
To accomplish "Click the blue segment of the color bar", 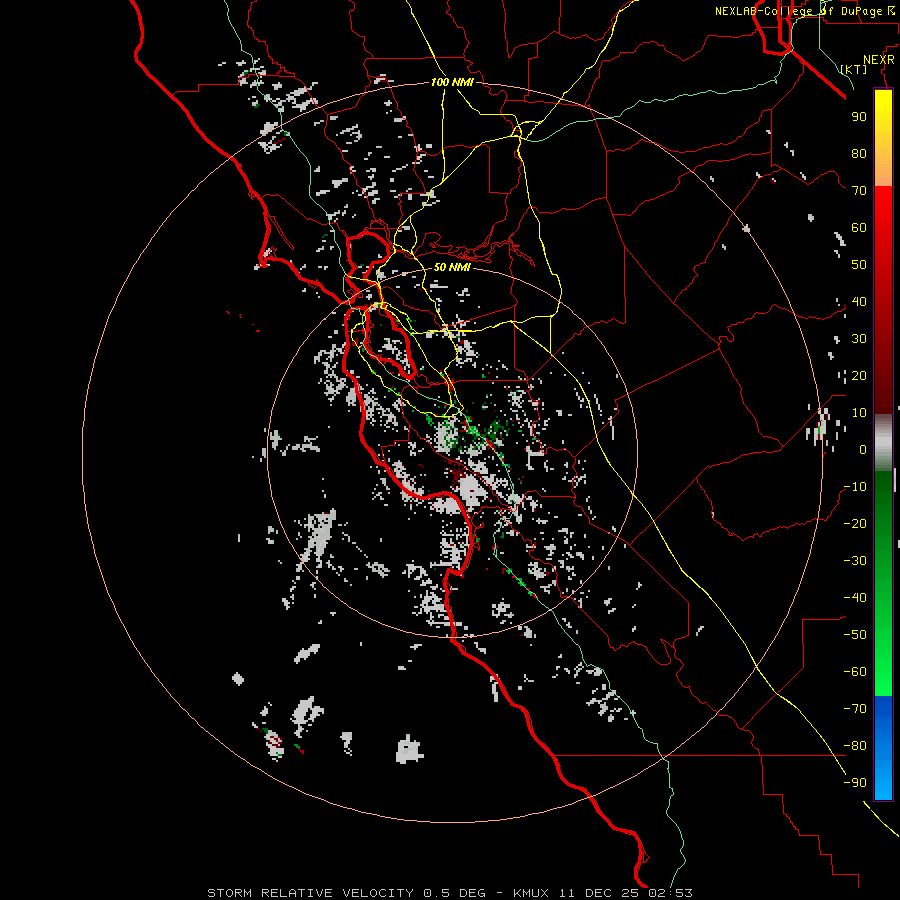I will pyautogui.click(x=883, y=748).
